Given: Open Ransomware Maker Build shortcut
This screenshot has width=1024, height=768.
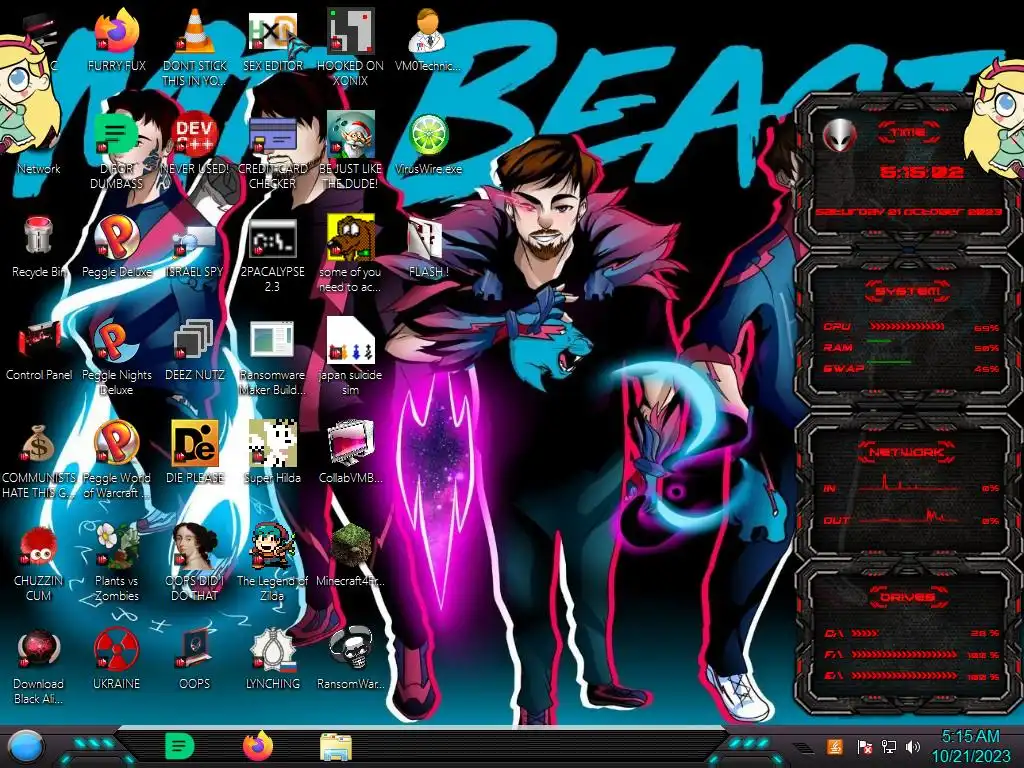Looking at the screenshot, I should (x=272, y=340).
